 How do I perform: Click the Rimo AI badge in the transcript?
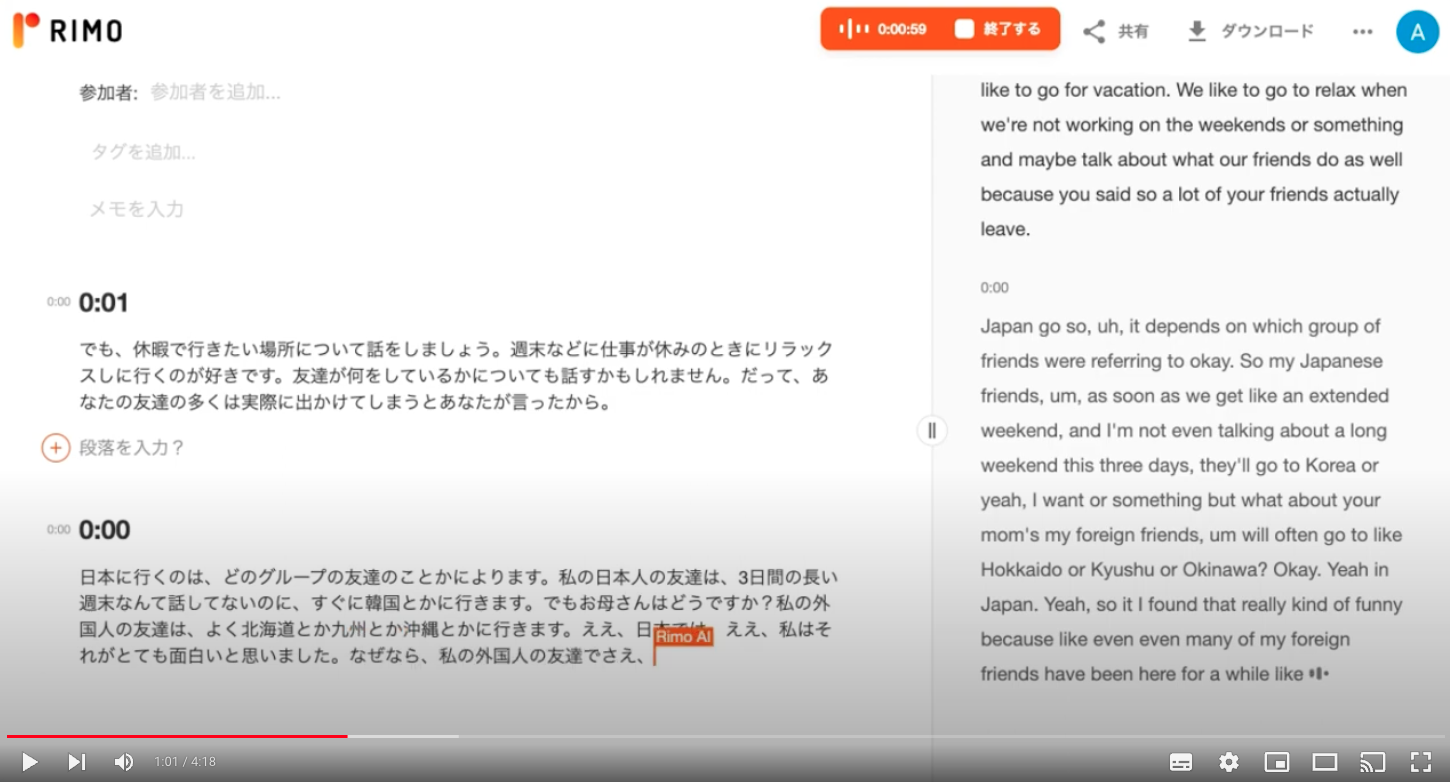682,637
